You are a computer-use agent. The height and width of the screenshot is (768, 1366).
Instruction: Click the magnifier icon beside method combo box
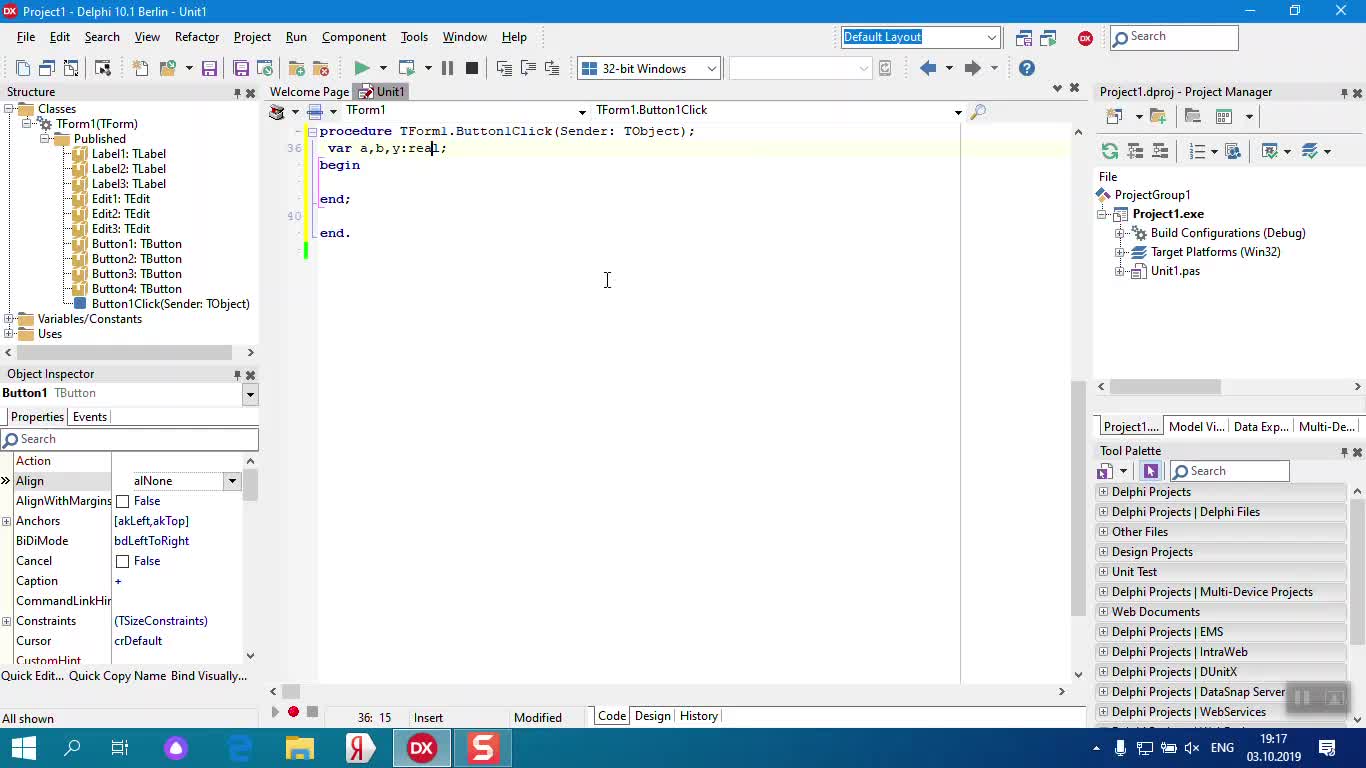(978, 111)
